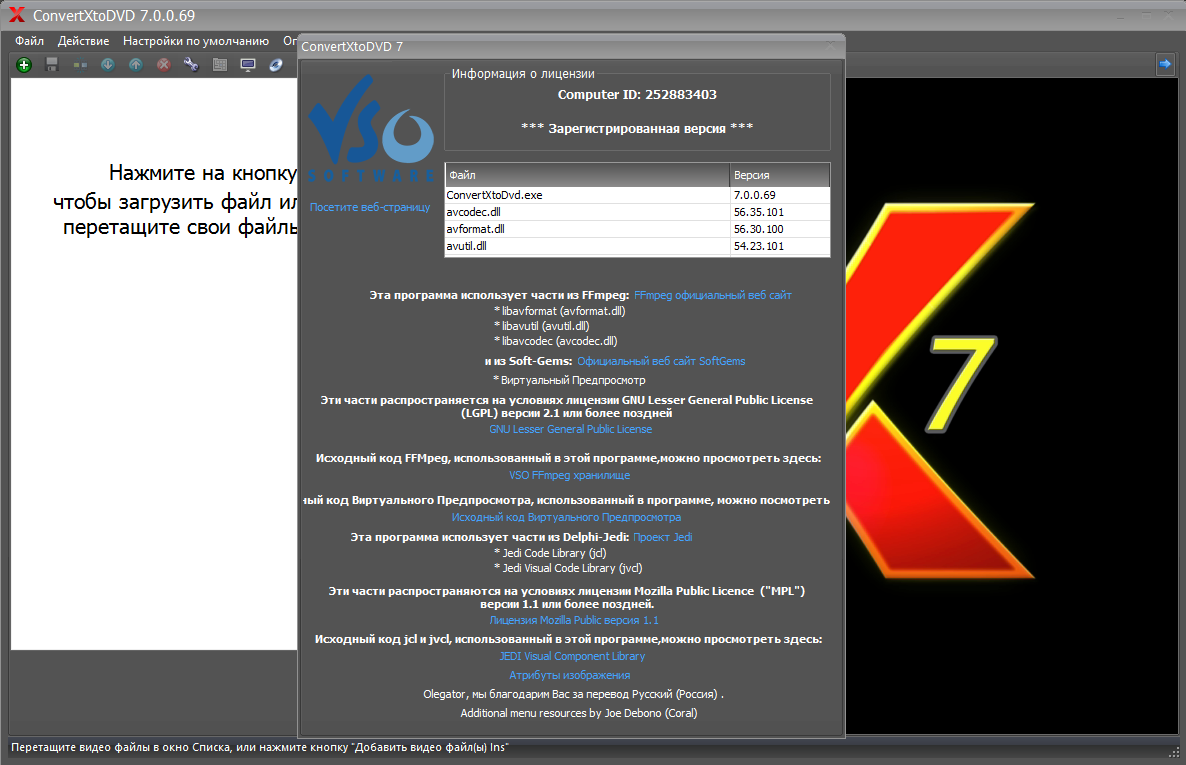Click the menu template grid icon
This screenshot has height=765, width=1186.
[x=220, y=65]
